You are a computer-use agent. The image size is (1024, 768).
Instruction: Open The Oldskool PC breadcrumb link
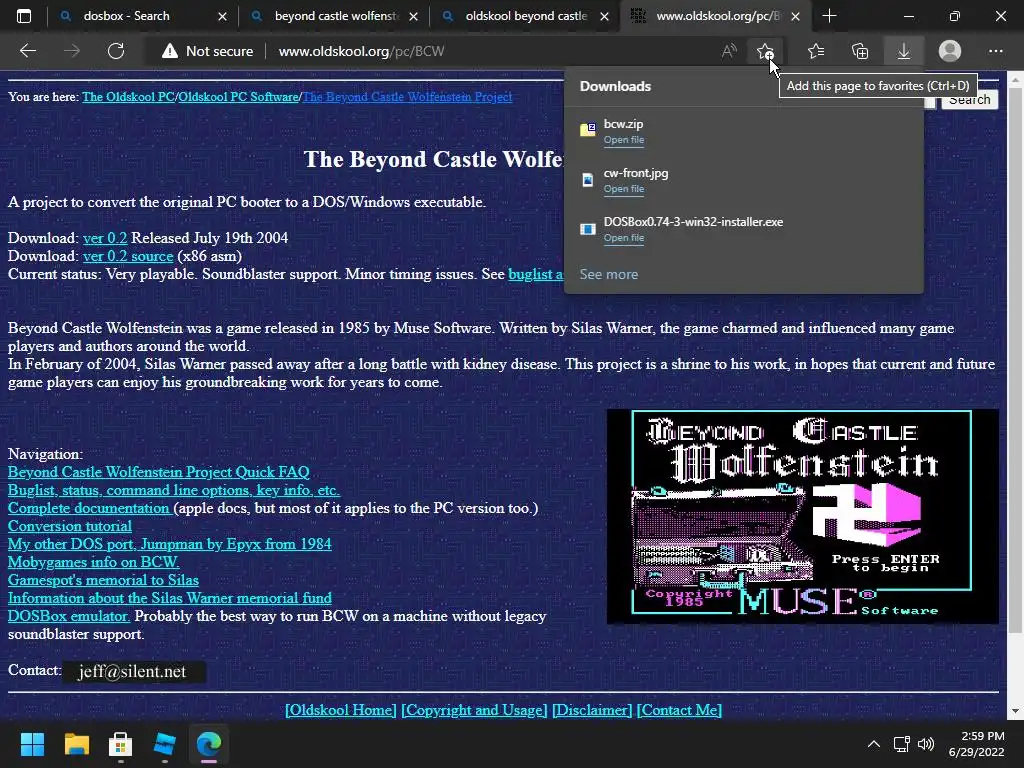128,97
